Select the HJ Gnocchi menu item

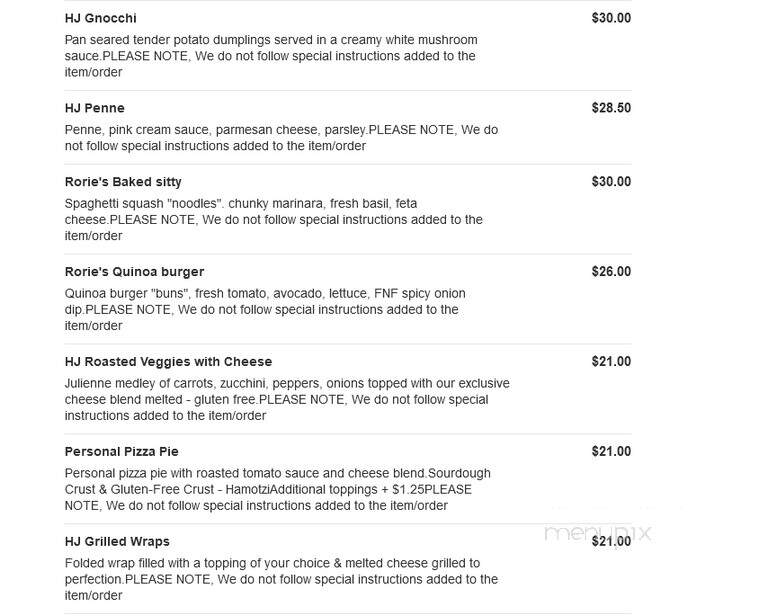click(x=101, y=18)
